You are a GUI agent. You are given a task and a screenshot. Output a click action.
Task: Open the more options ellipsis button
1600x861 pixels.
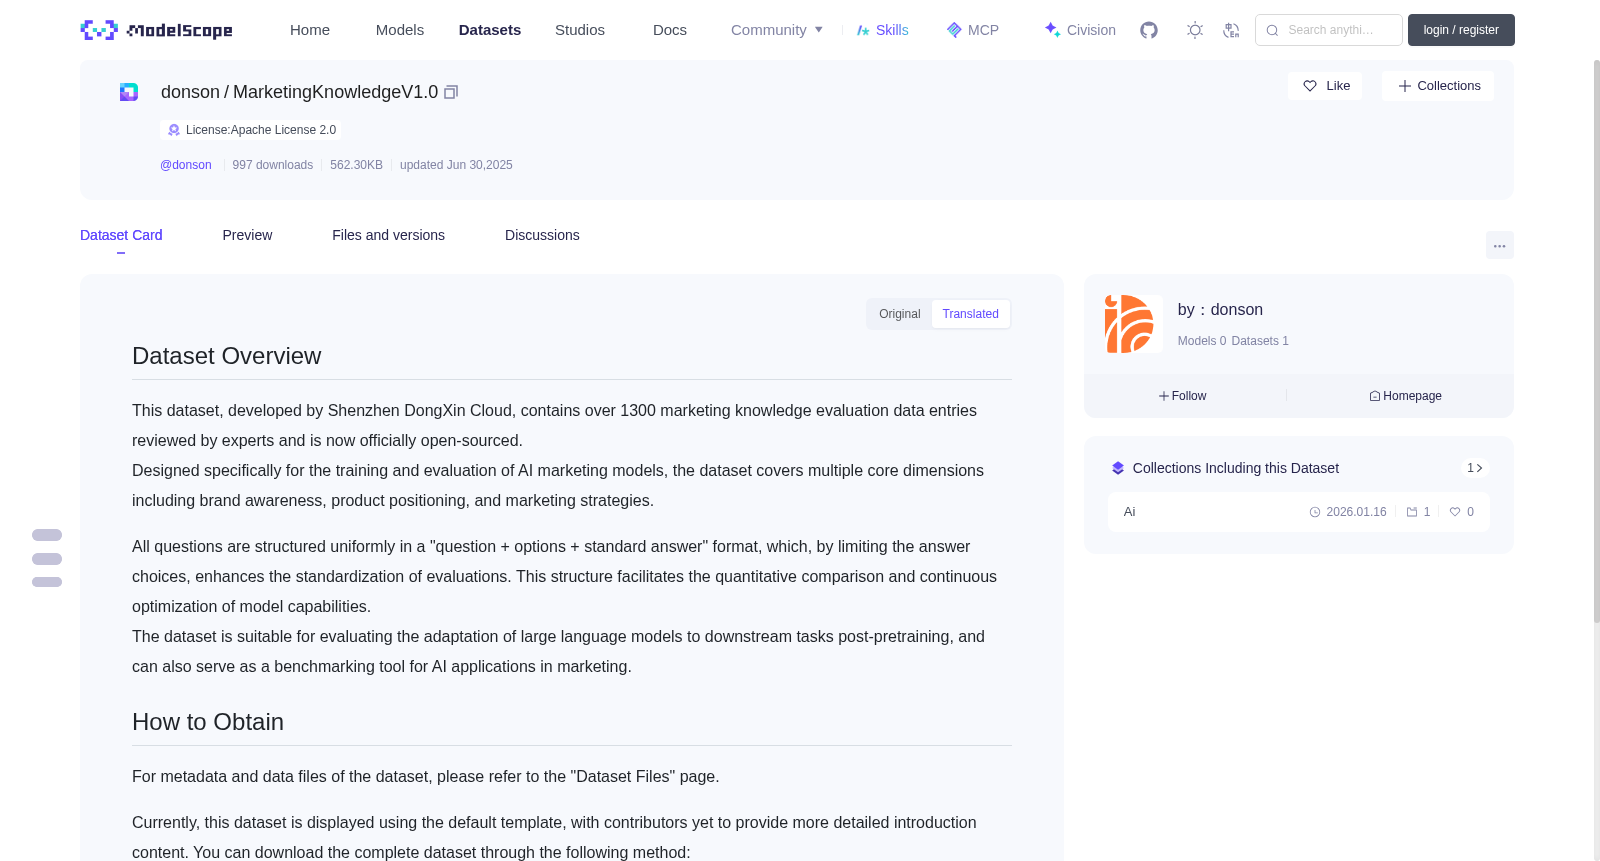[1499, 245]
